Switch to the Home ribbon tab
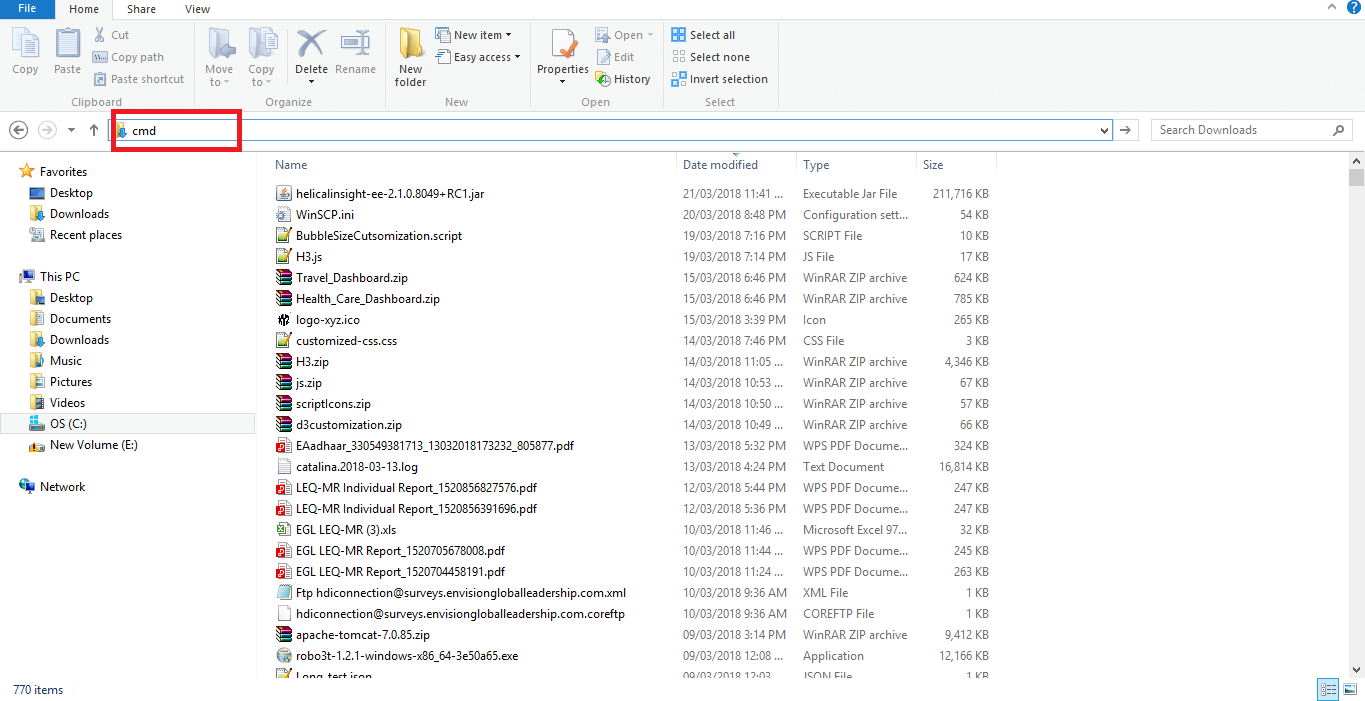The image size is (1365, 701). click(84, 9)
